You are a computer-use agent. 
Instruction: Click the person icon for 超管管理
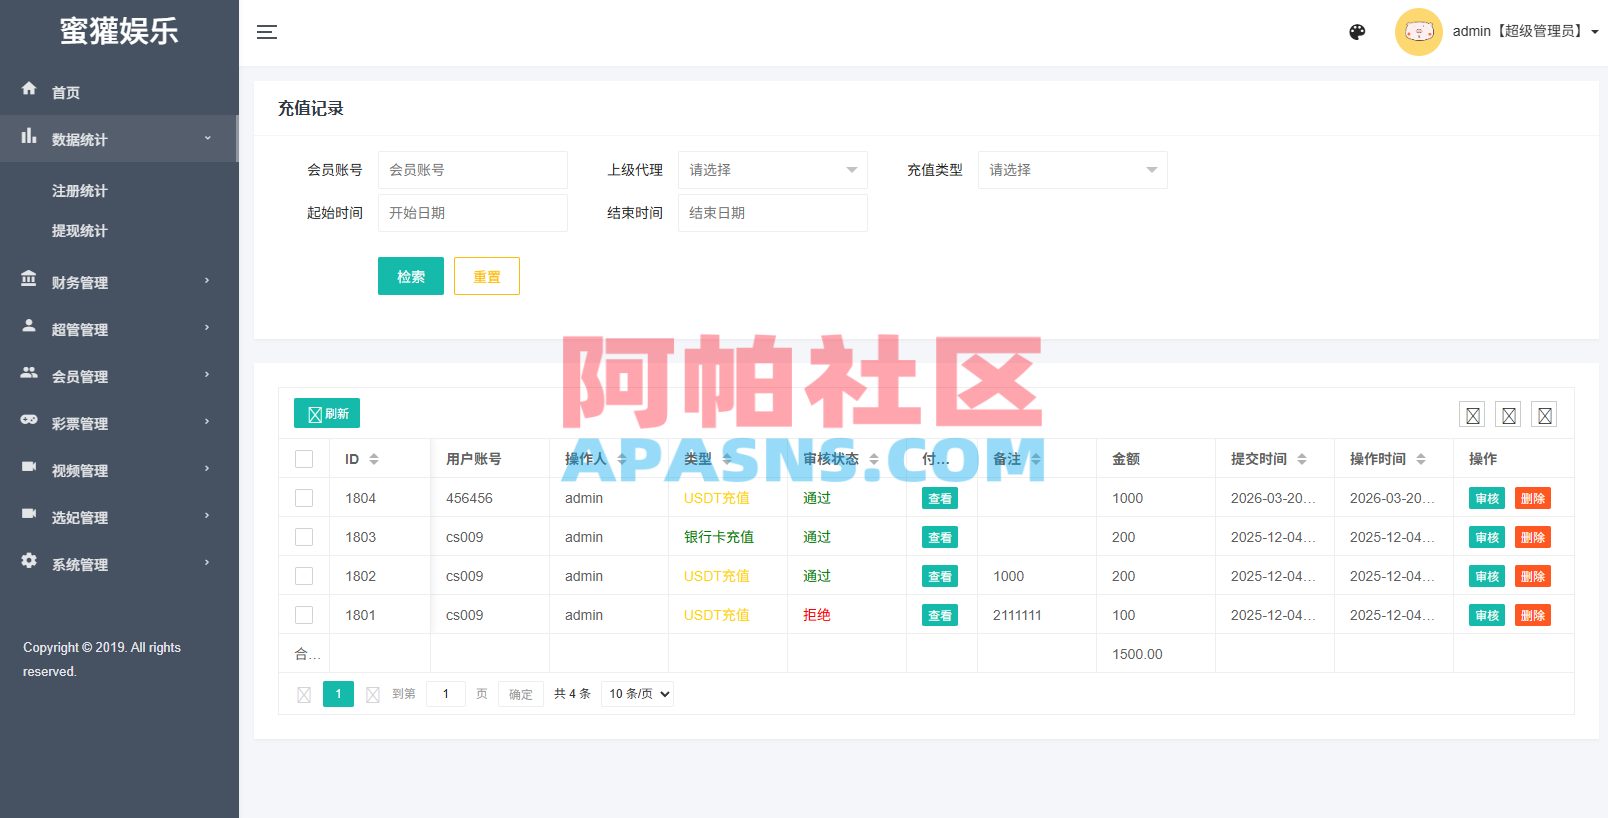29,326
